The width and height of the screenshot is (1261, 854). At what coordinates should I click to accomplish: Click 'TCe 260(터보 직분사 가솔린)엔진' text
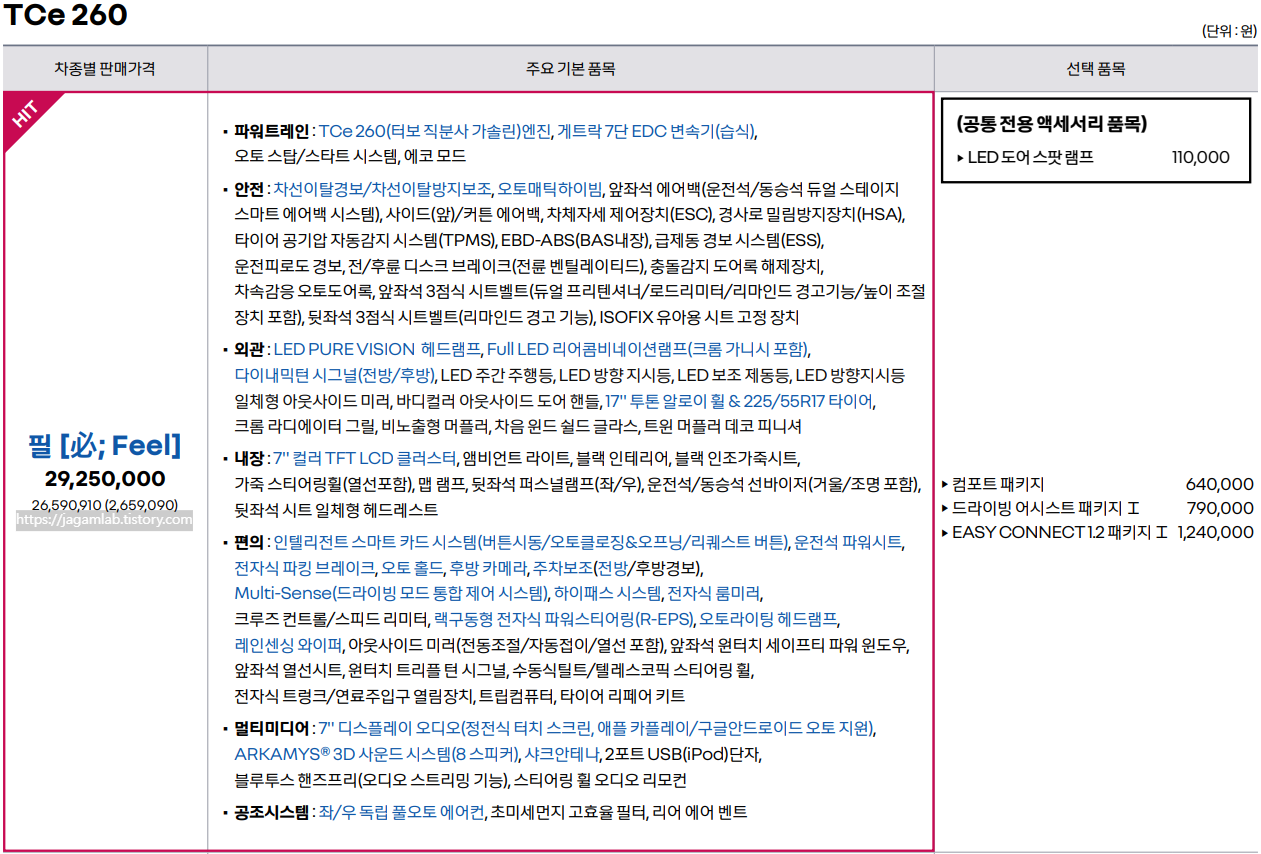pyautogui.click(x=435, y=132)
